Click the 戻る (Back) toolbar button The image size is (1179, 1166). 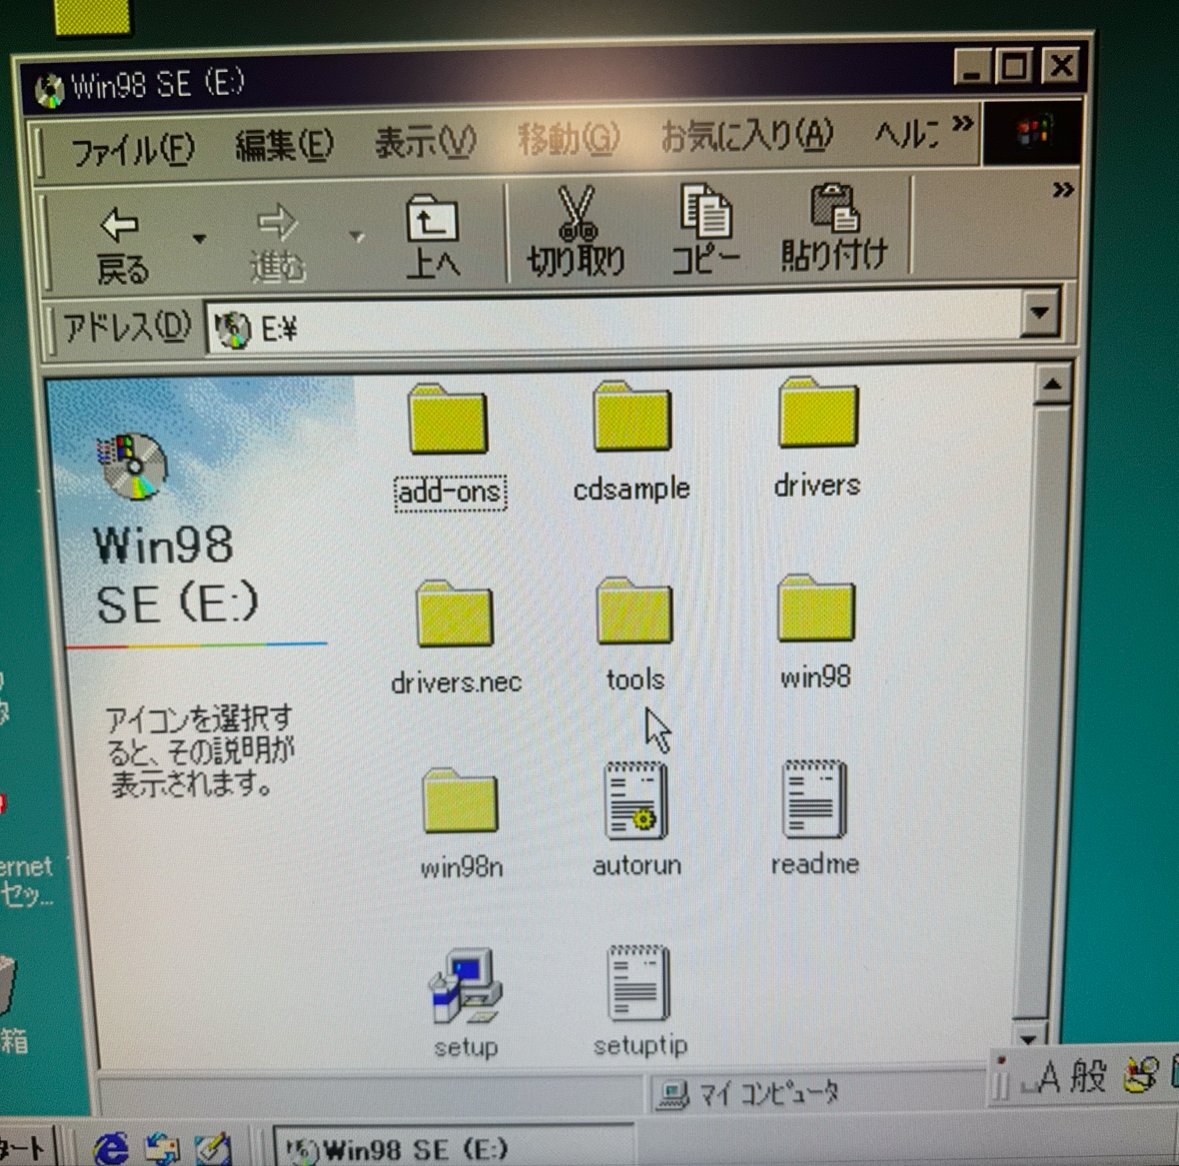click(x=122, y=245)
